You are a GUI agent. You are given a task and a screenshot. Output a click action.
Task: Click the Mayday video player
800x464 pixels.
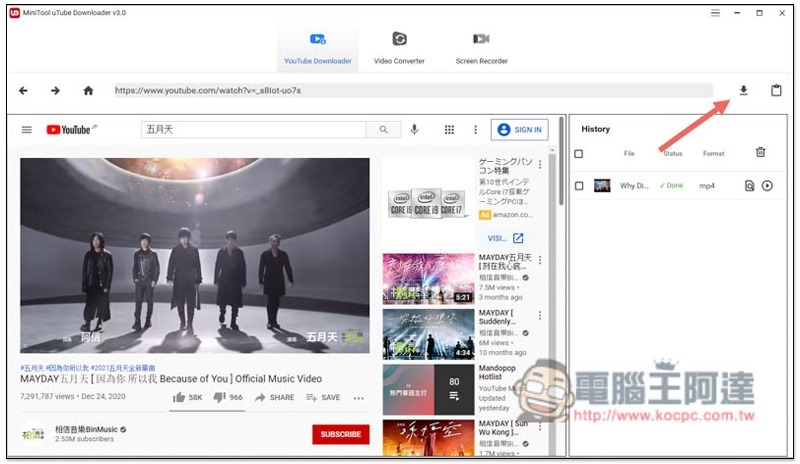[x=194, y=255]
